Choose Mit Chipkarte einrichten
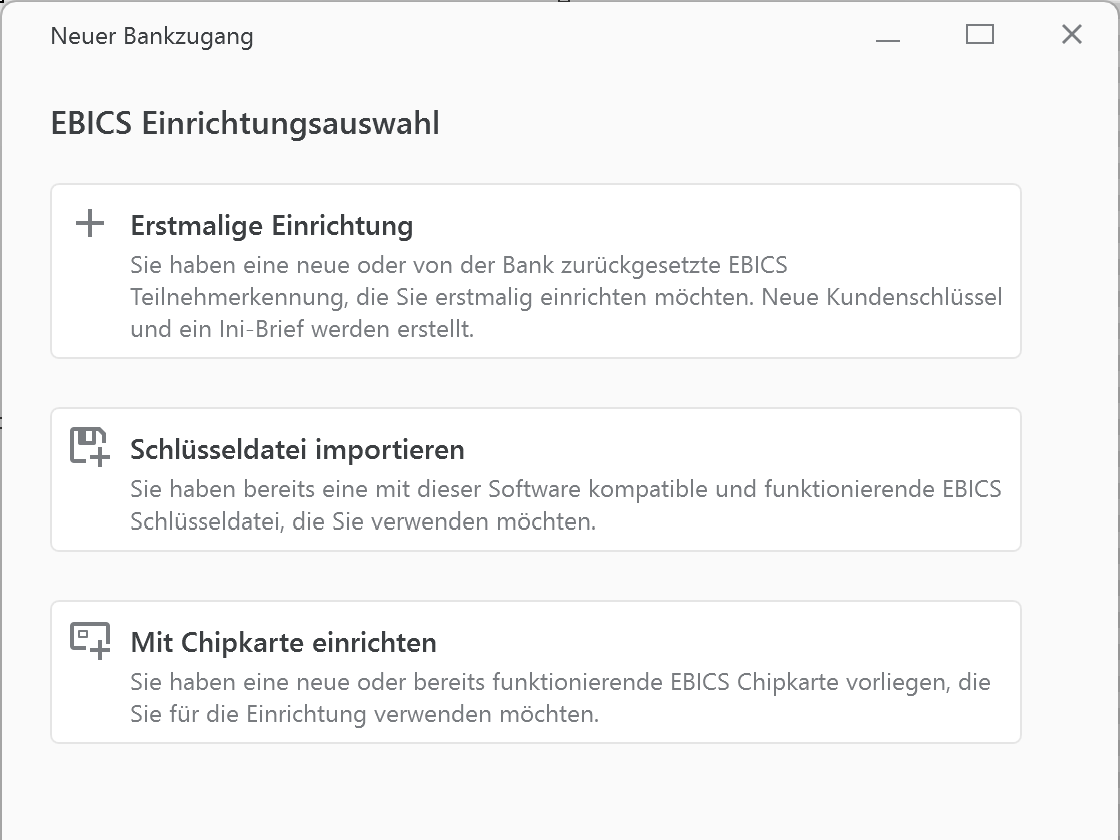This screenshot has width=1120, height=840. 534,671
